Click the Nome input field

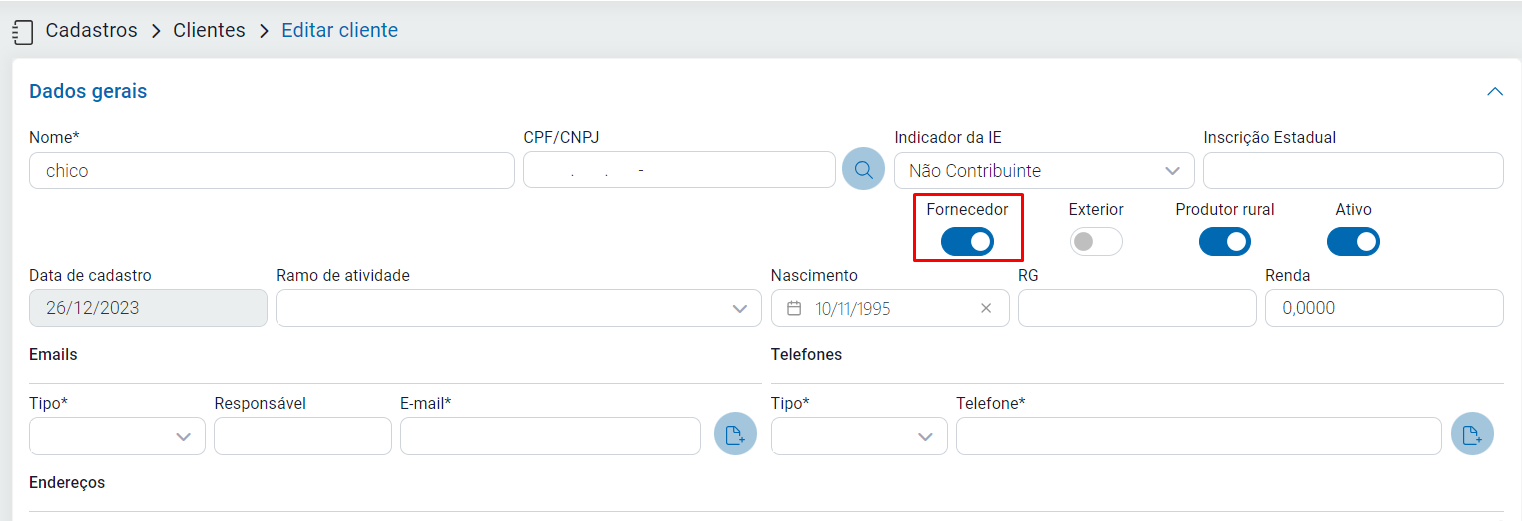coord(272,171)
